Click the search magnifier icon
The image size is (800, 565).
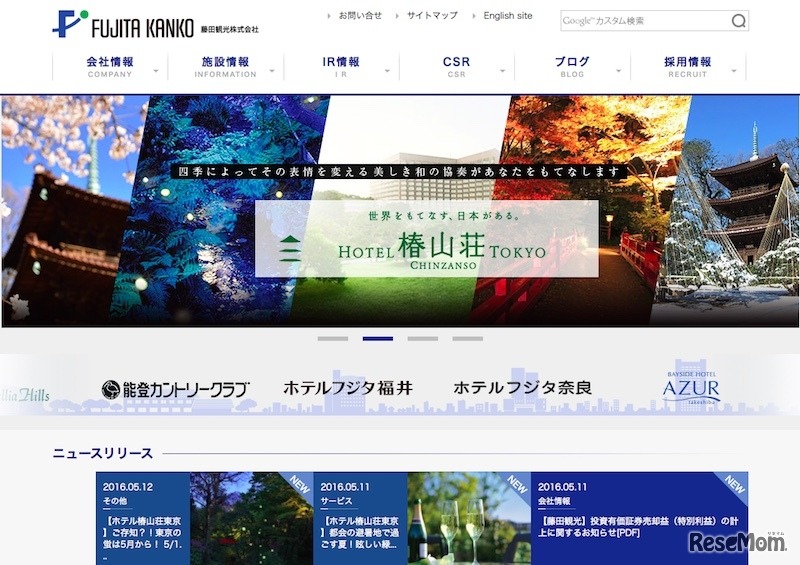[738, 20]
